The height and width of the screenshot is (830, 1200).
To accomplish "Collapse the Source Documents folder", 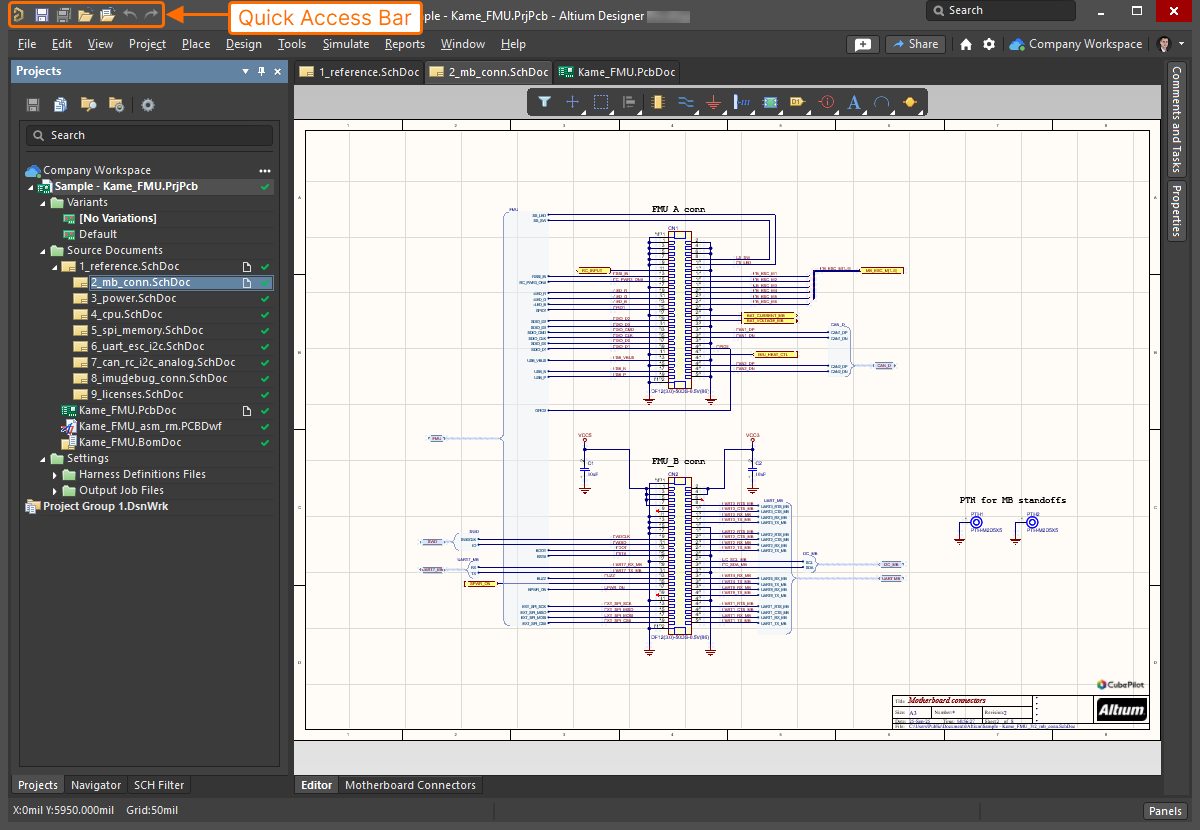I will (x=43, y=251).
